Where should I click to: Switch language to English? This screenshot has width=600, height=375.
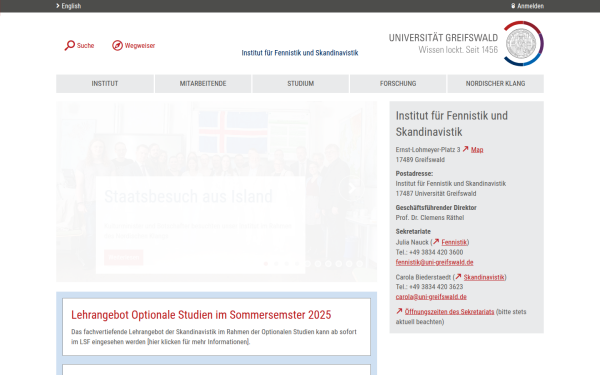coord(68,6)
